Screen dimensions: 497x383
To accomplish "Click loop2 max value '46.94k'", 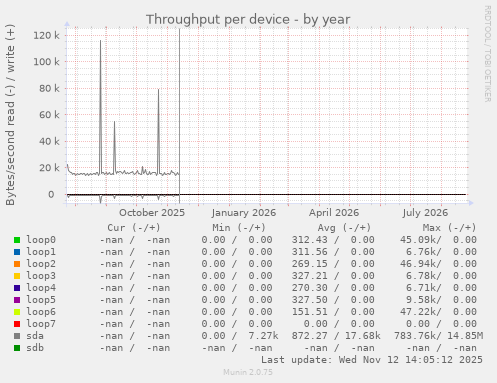I will tap(421, 264).
